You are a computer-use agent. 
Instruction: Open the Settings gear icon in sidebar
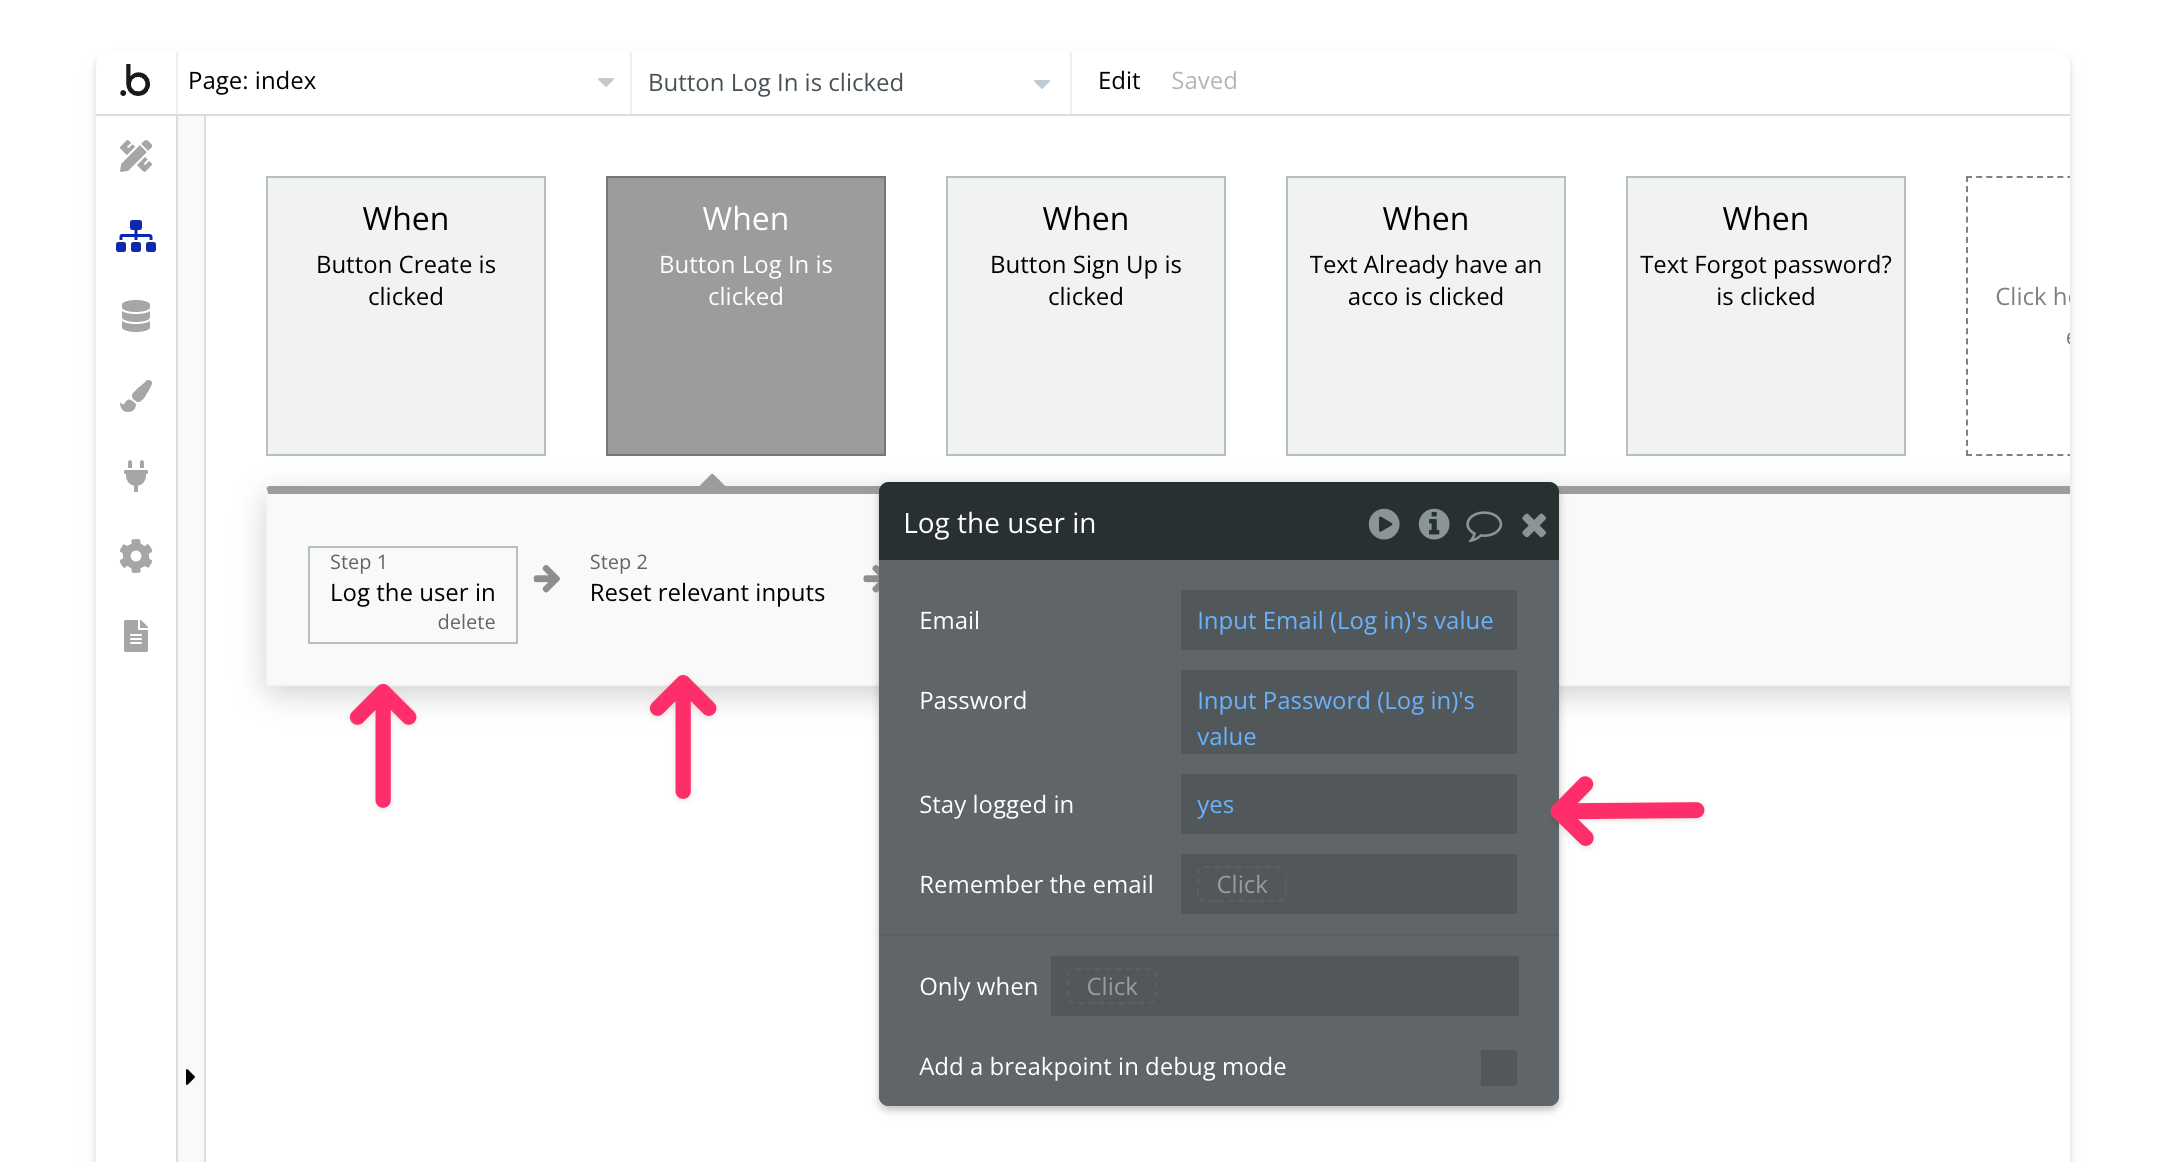tap(136, 556)
